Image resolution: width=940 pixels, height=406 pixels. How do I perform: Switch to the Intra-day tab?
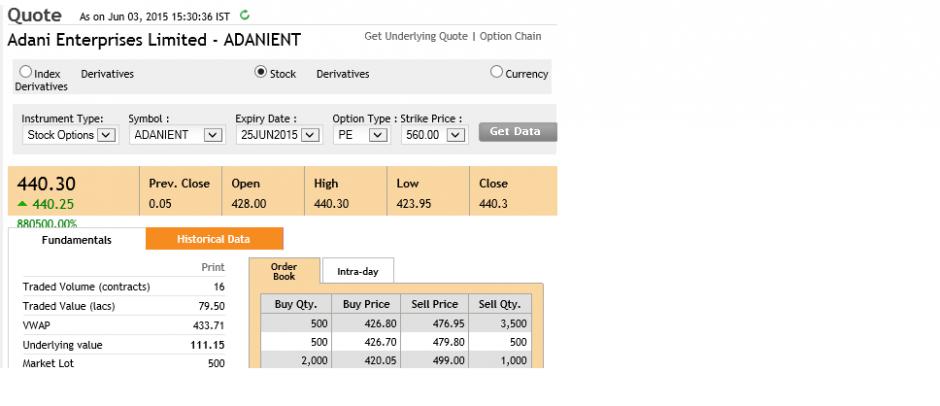tap(358, 271)
